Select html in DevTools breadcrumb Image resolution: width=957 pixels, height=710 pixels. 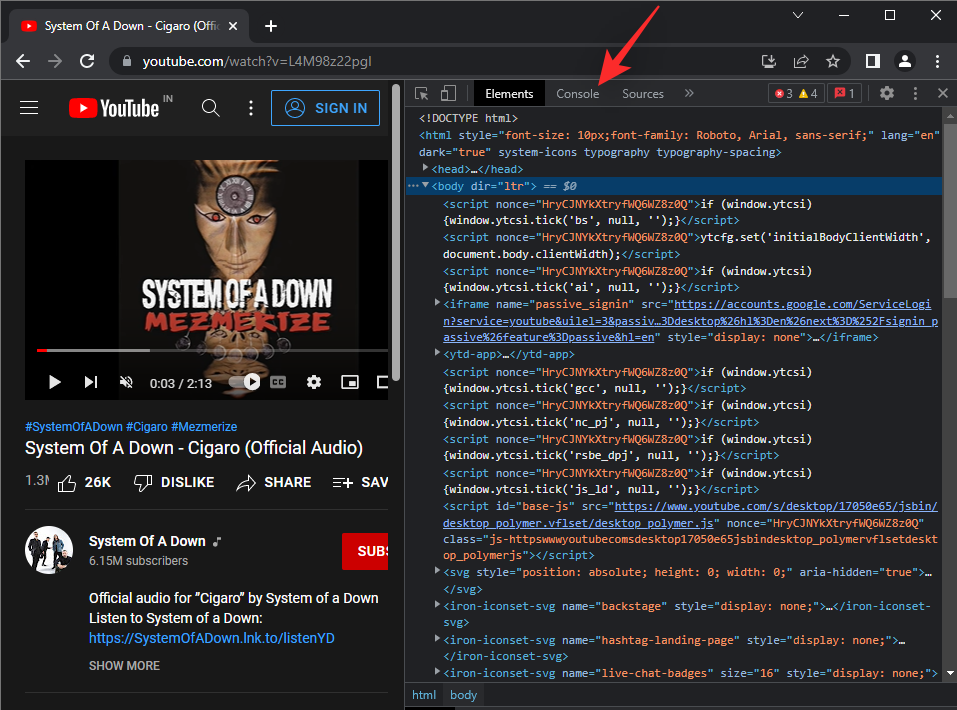point(424,695)
